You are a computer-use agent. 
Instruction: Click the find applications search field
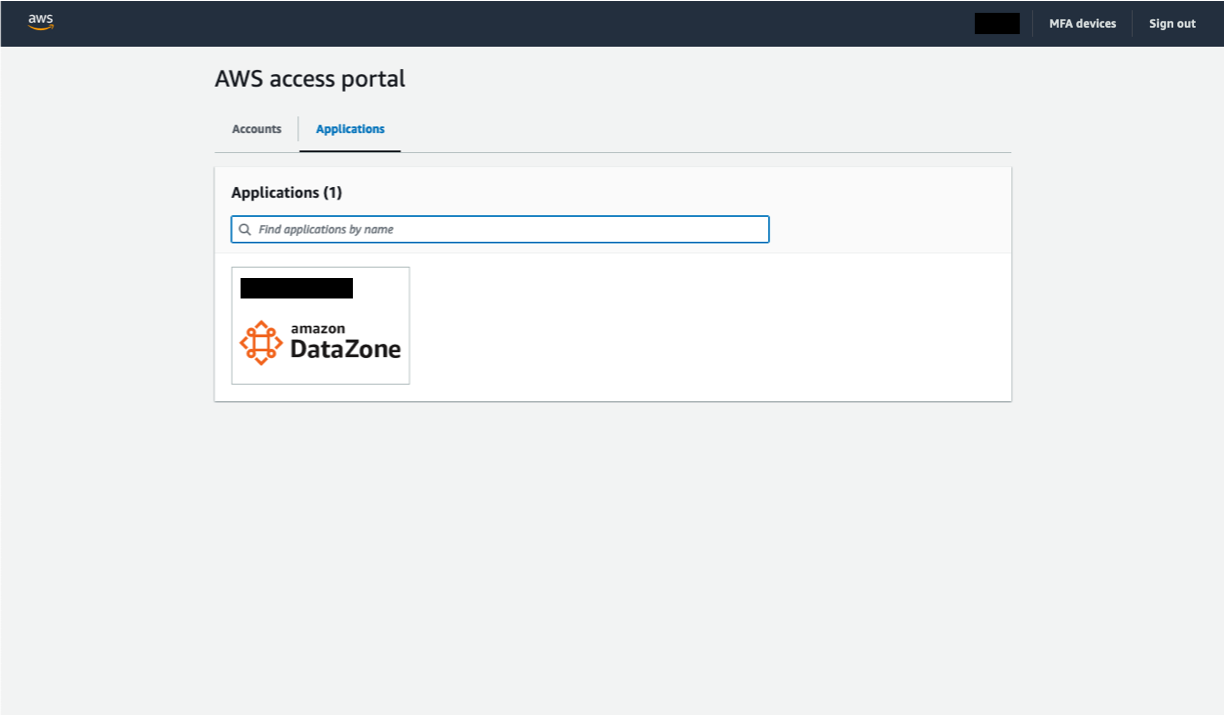[500, 229]
